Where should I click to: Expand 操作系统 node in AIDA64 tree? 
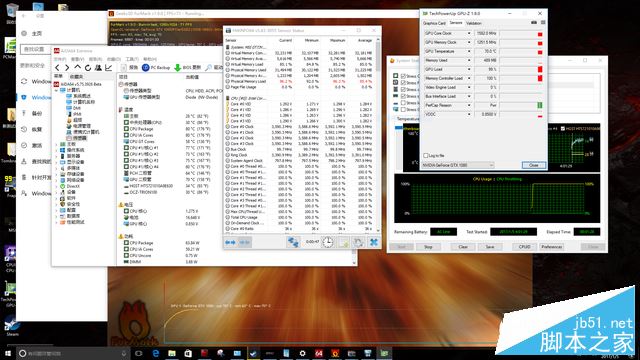click(57, 150)
